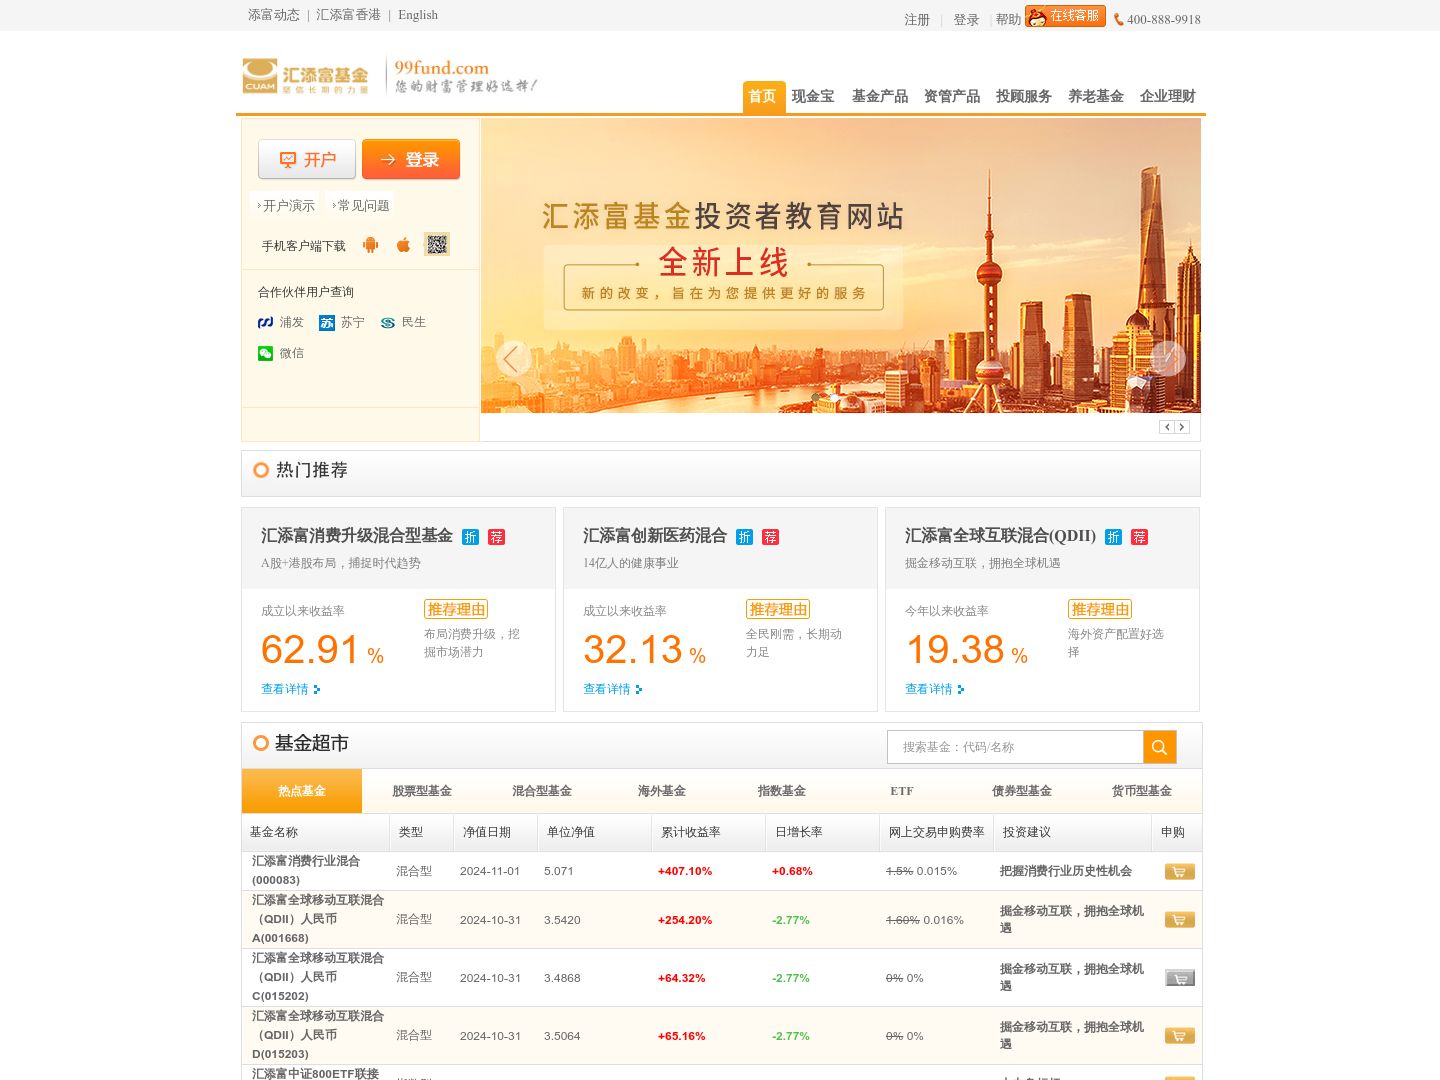Image resolution: width=1440 pixels, height=1080 pixels.
Task: Click 荐 badge on 汇添富全球互联混合(QDII)
Action: (x=1140, y=537)
